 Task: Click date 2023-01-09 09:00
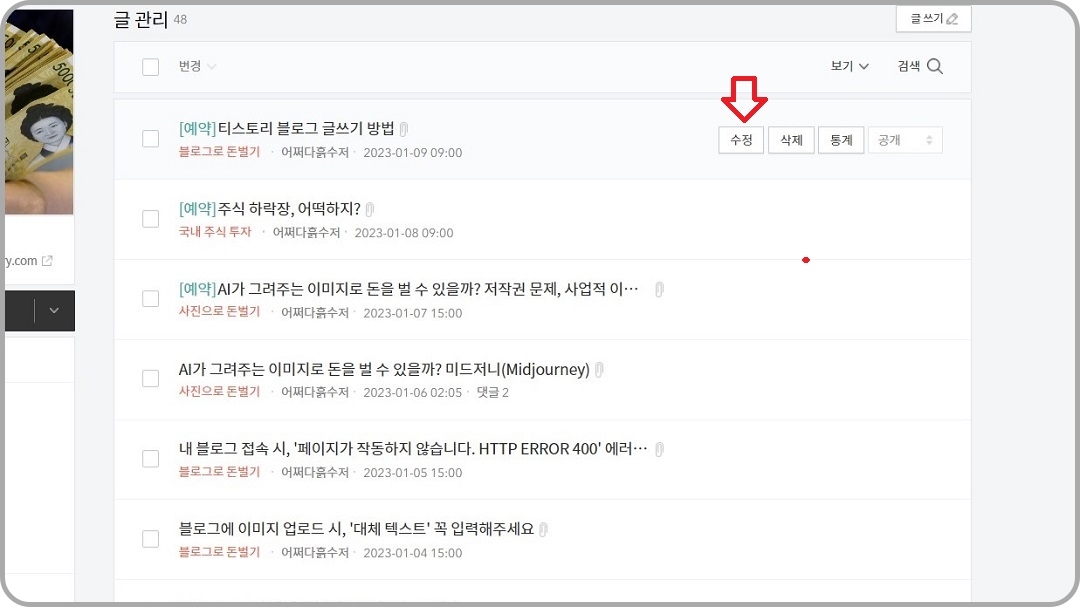coord(413,153)
